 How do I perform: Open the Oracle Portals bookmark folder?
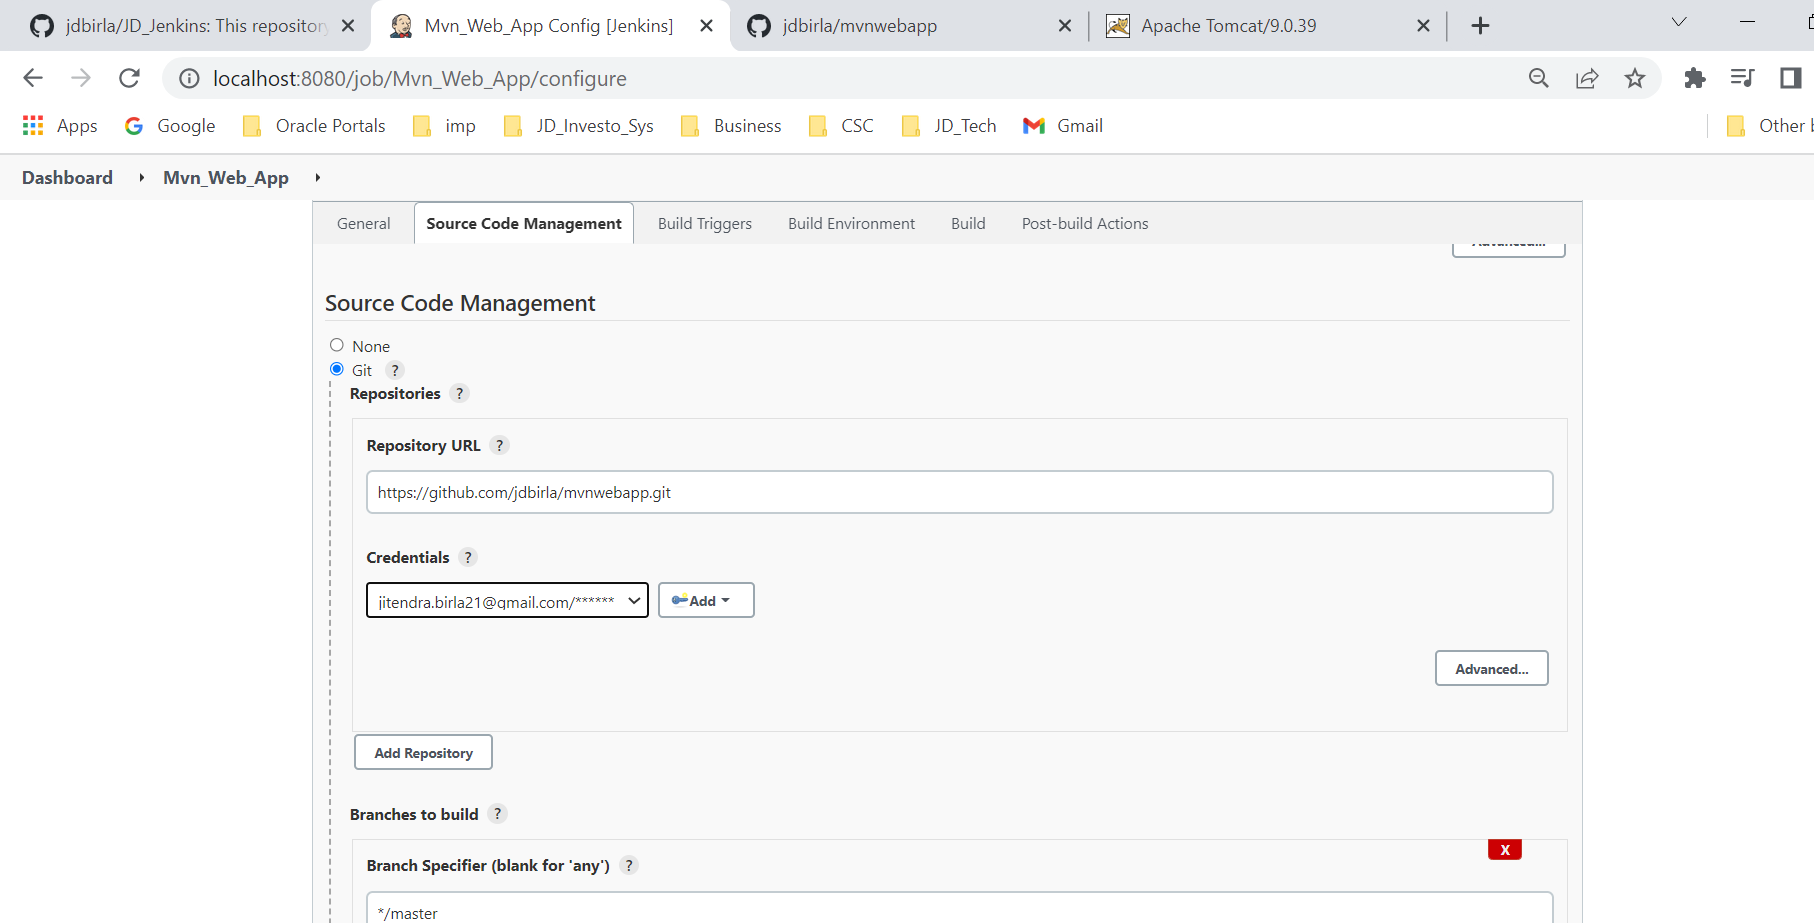coord(314,126)
